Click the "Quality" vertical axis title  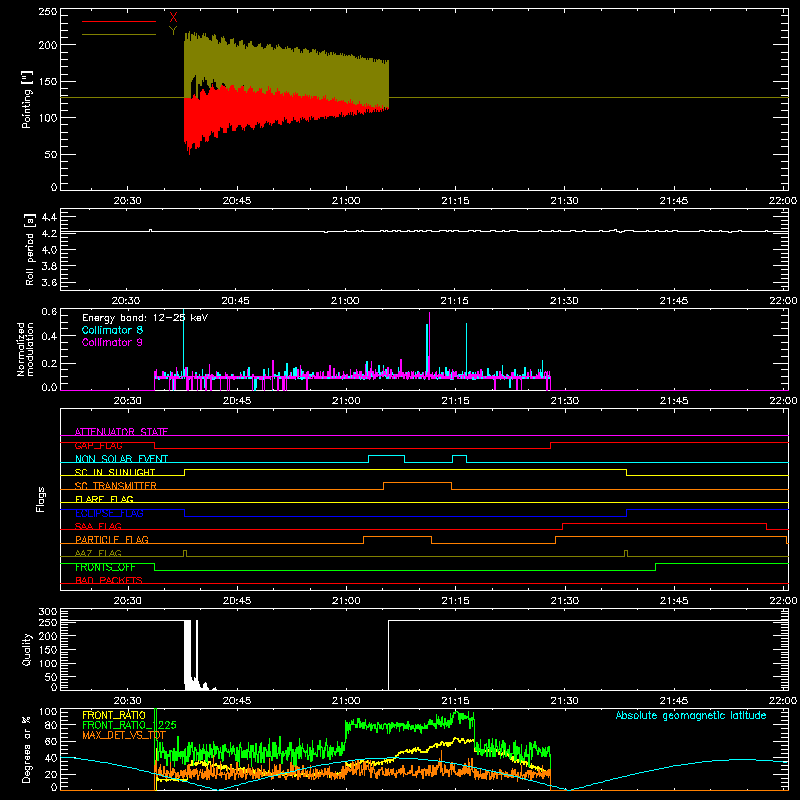click(x=27, y=649)
